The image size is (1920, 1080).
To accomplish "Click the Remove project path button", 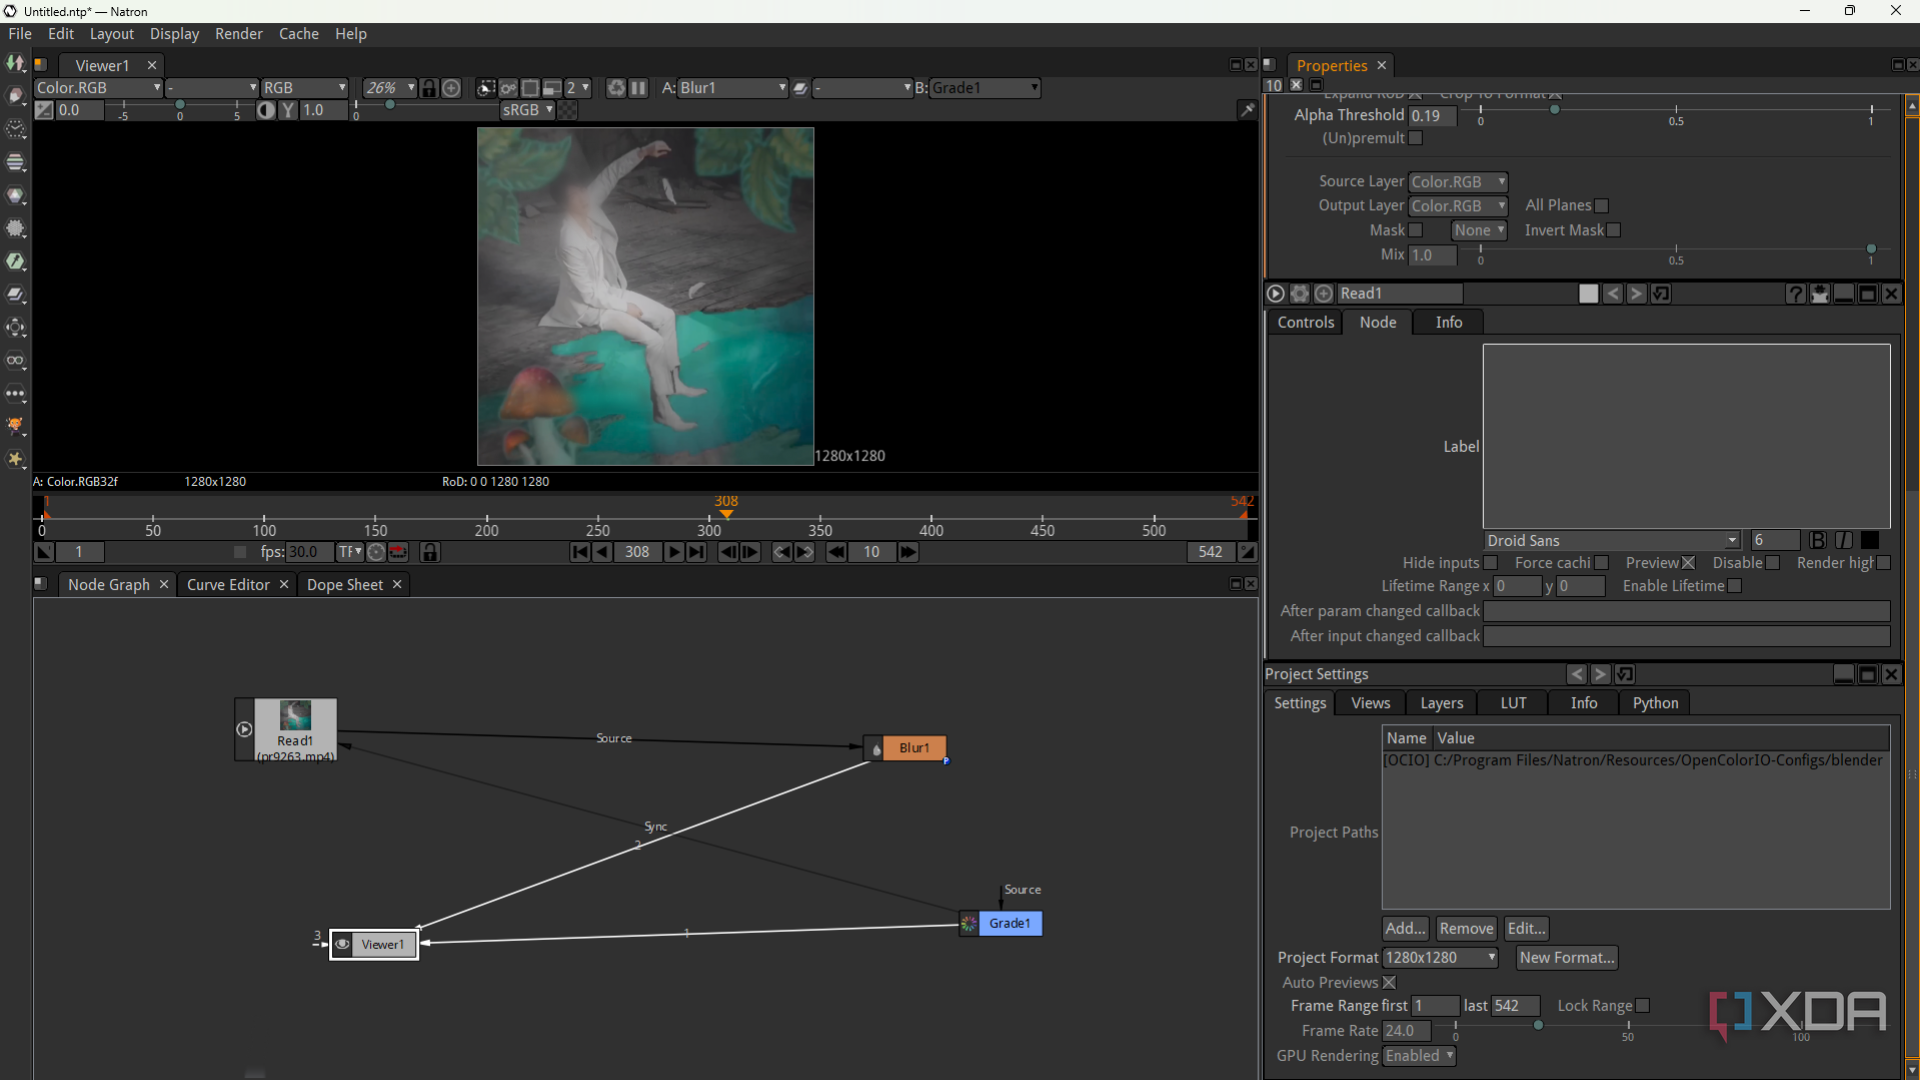I will [x=1466, y=929].
